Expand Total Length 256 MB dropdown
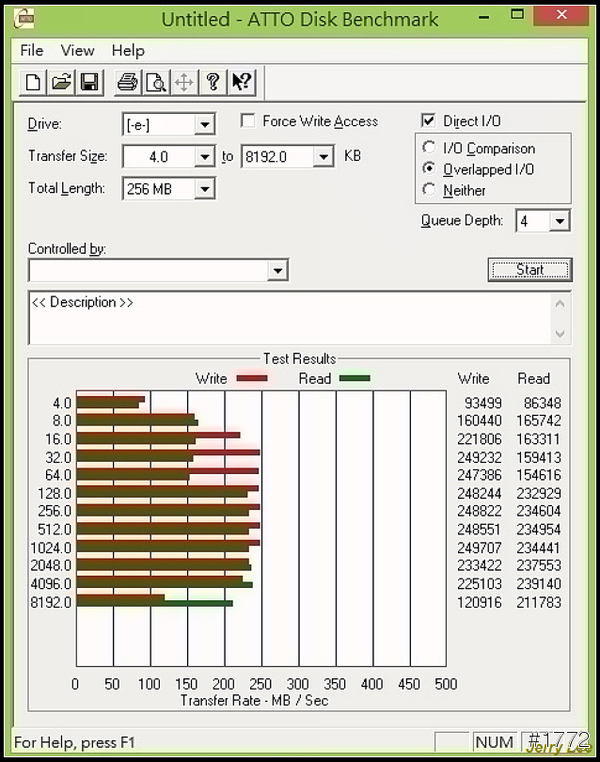 coord(205,189)
